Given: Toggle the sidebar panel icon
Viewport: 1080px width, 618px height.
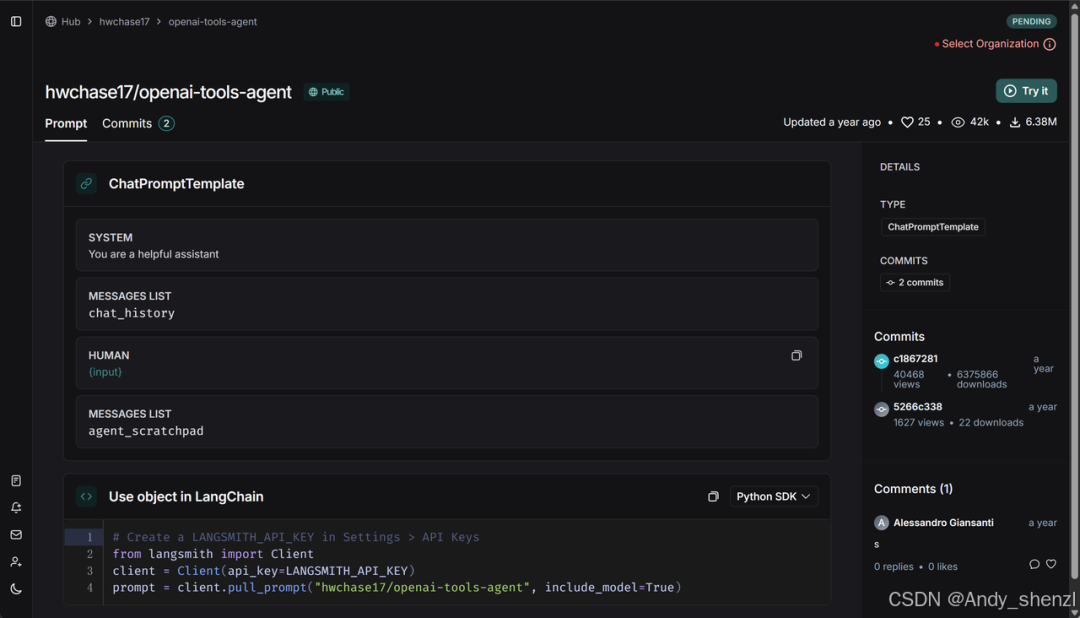Looking at the screenshot, I should point(16,21).
